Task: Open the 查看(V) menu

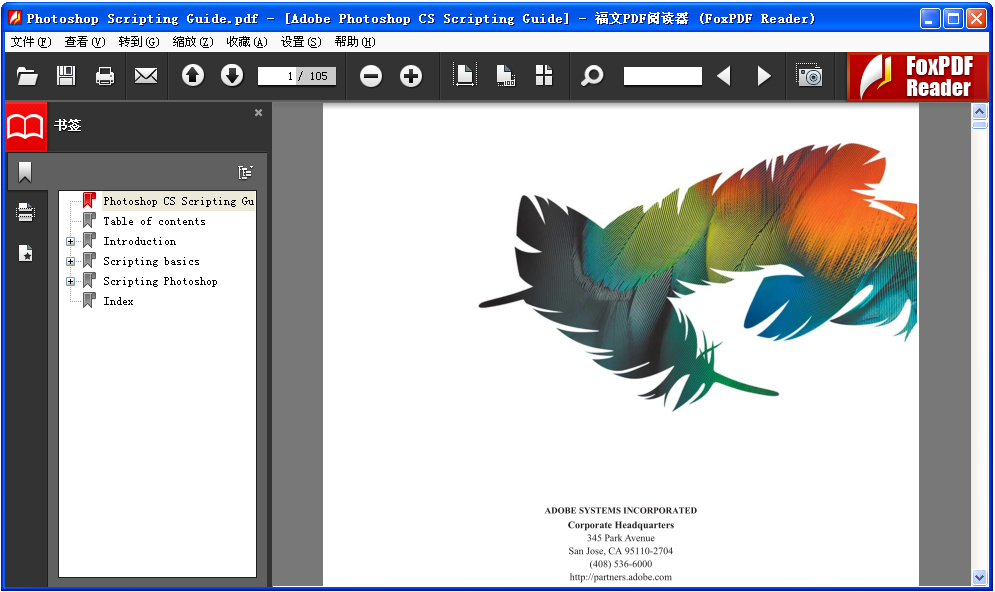Action: [x=85, y=42]
